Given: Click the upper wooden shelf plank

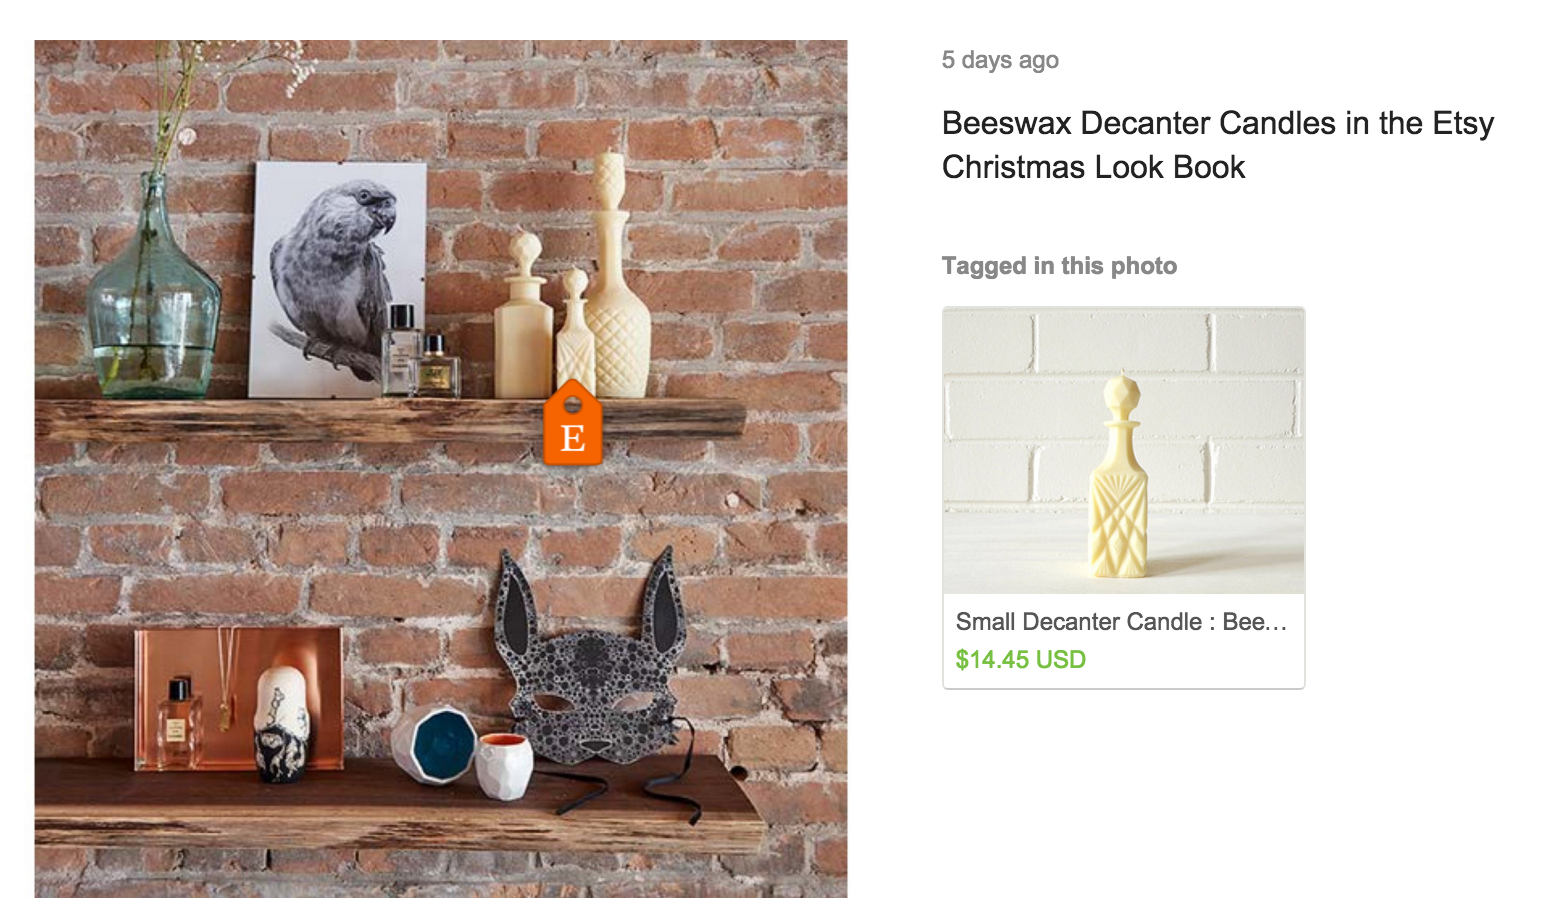Looking at the screenshot, I should [390, 419].
